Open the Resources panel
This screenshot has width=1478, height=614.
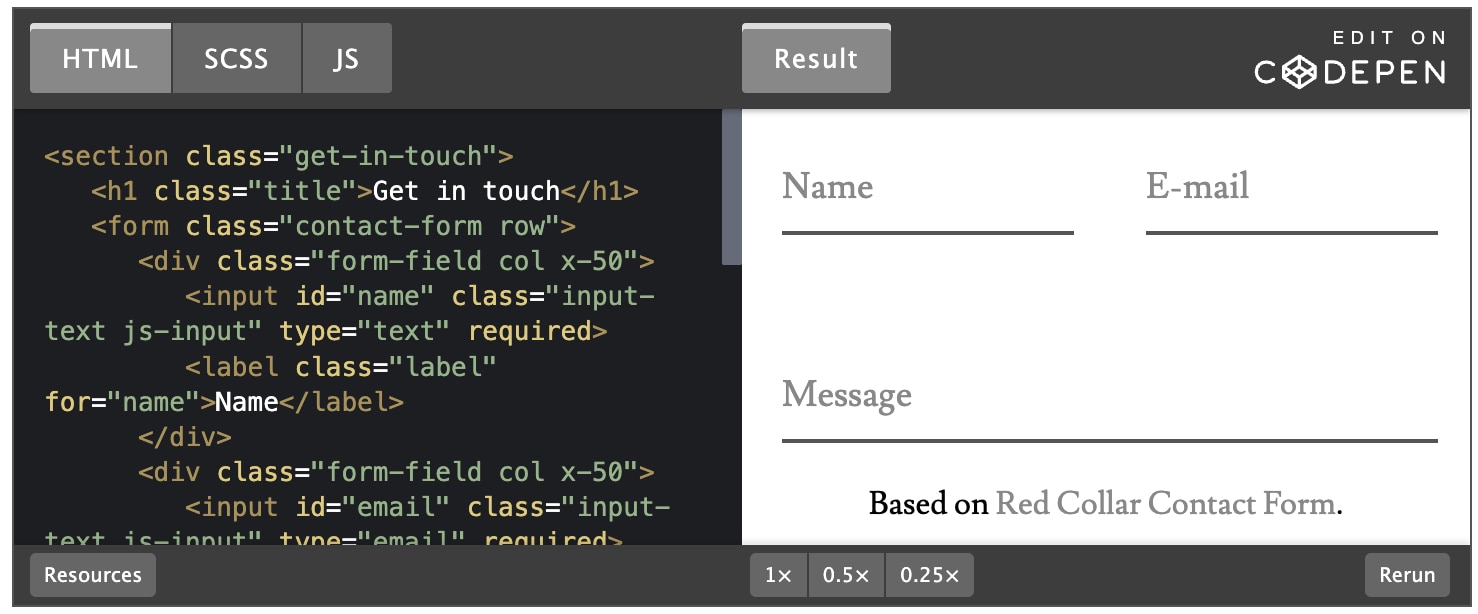(x=93, y=575)
